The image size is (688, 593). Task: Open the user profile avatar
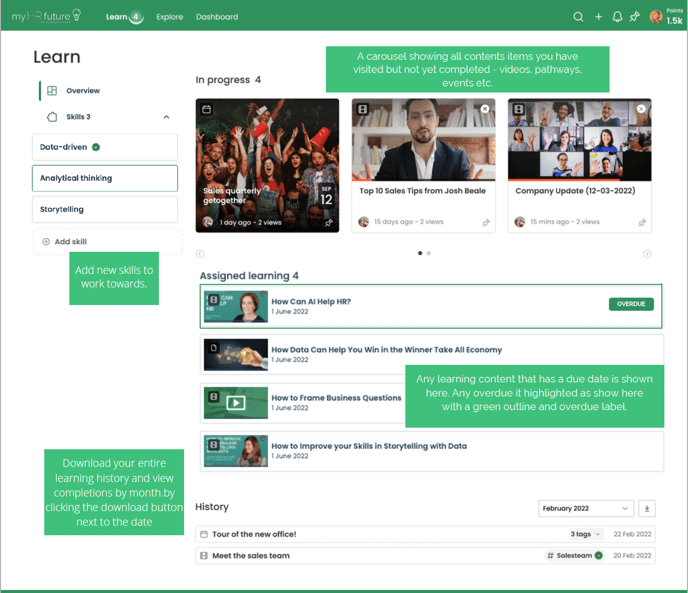pyautogui.click(x=656, y=17)
